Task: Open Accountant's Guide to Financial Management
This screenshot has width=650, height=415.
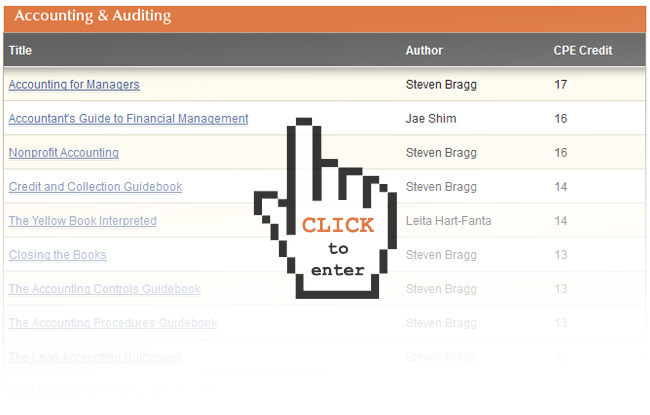Action: point(128,119)
